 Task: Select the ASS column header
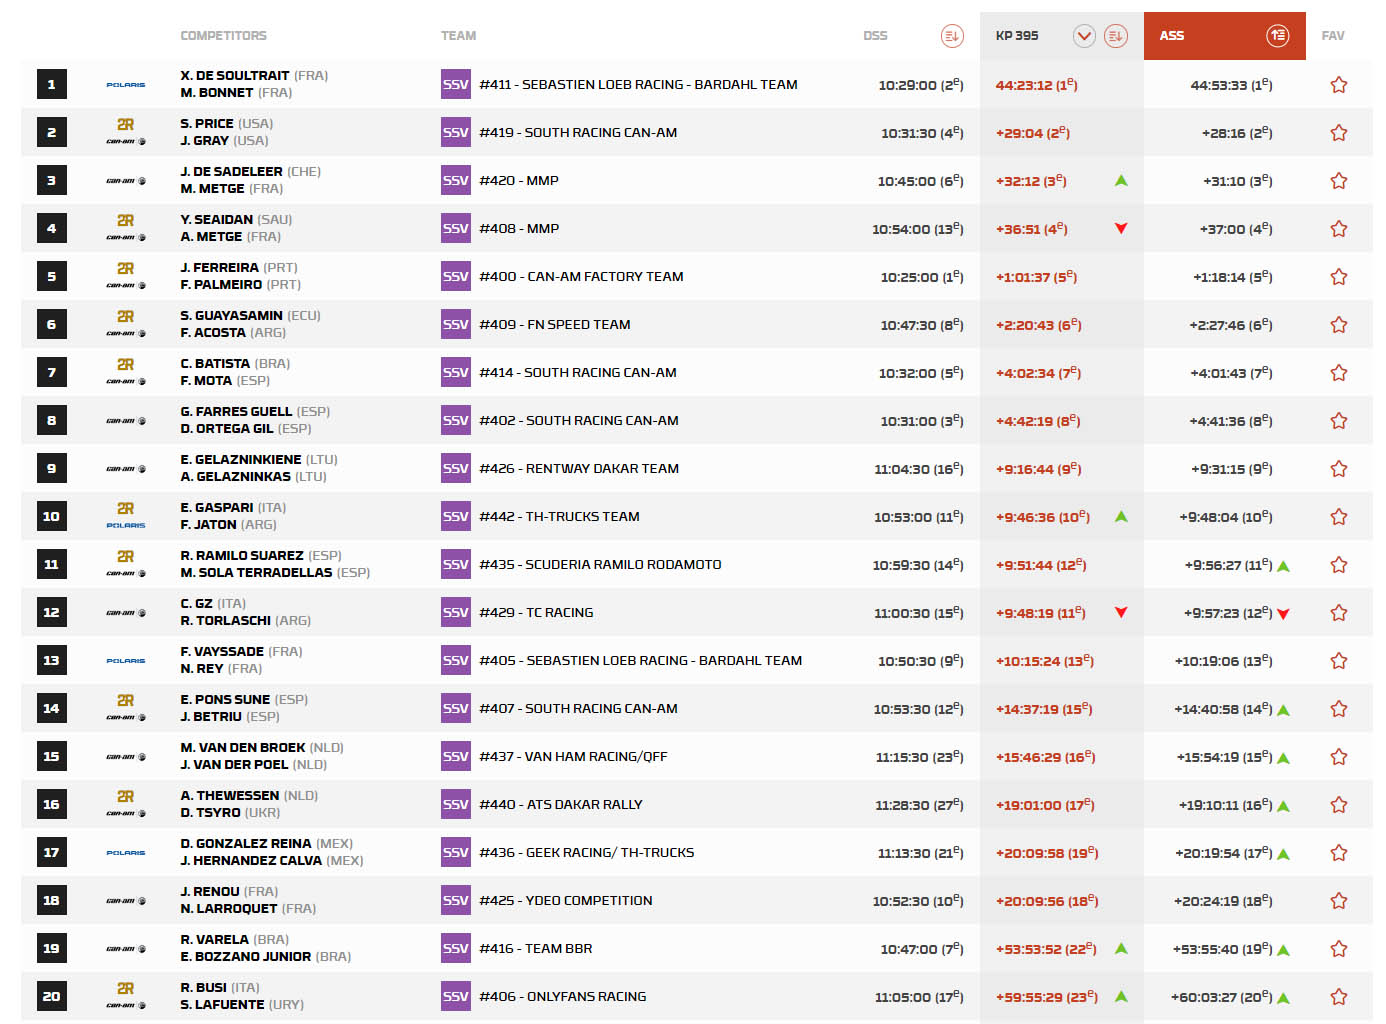1172,36
